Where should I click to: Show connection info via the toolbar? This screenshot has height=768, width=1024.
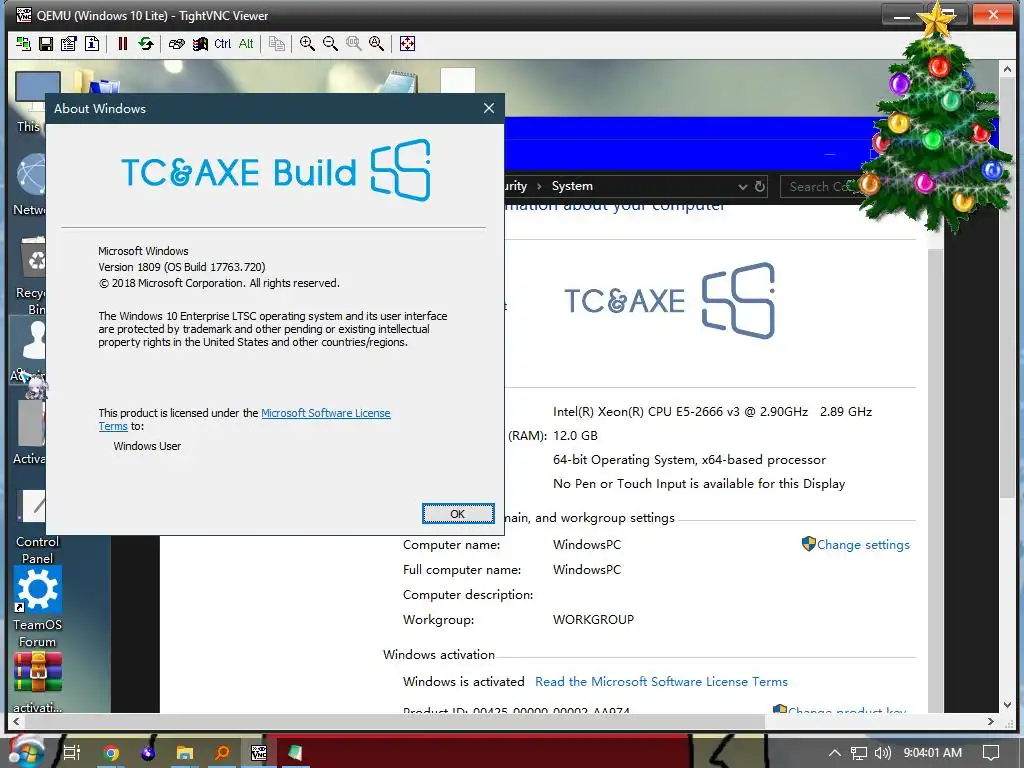tap(92, 44)
